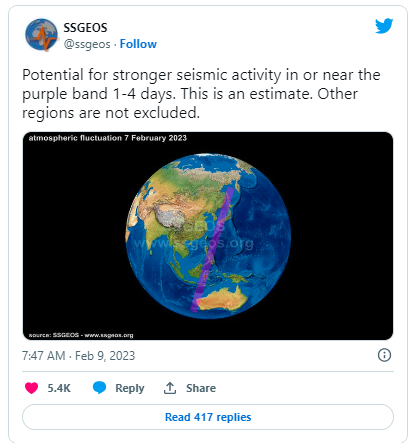Click the 5.4K likes count
Image resolution: width=415 pixels, height=448 pixels.
pos(59,388)
